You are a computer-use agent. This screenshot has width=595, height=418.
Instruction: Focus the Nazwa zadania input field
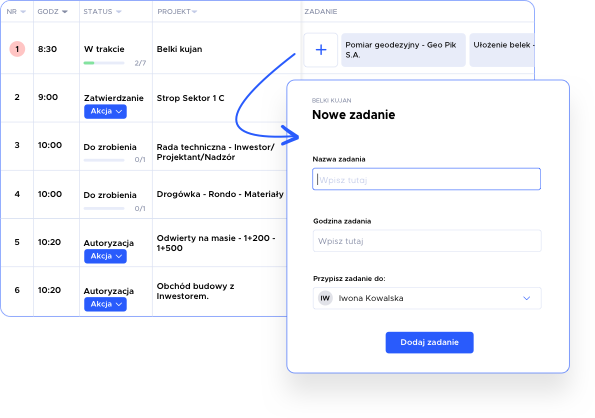(427, 179)
